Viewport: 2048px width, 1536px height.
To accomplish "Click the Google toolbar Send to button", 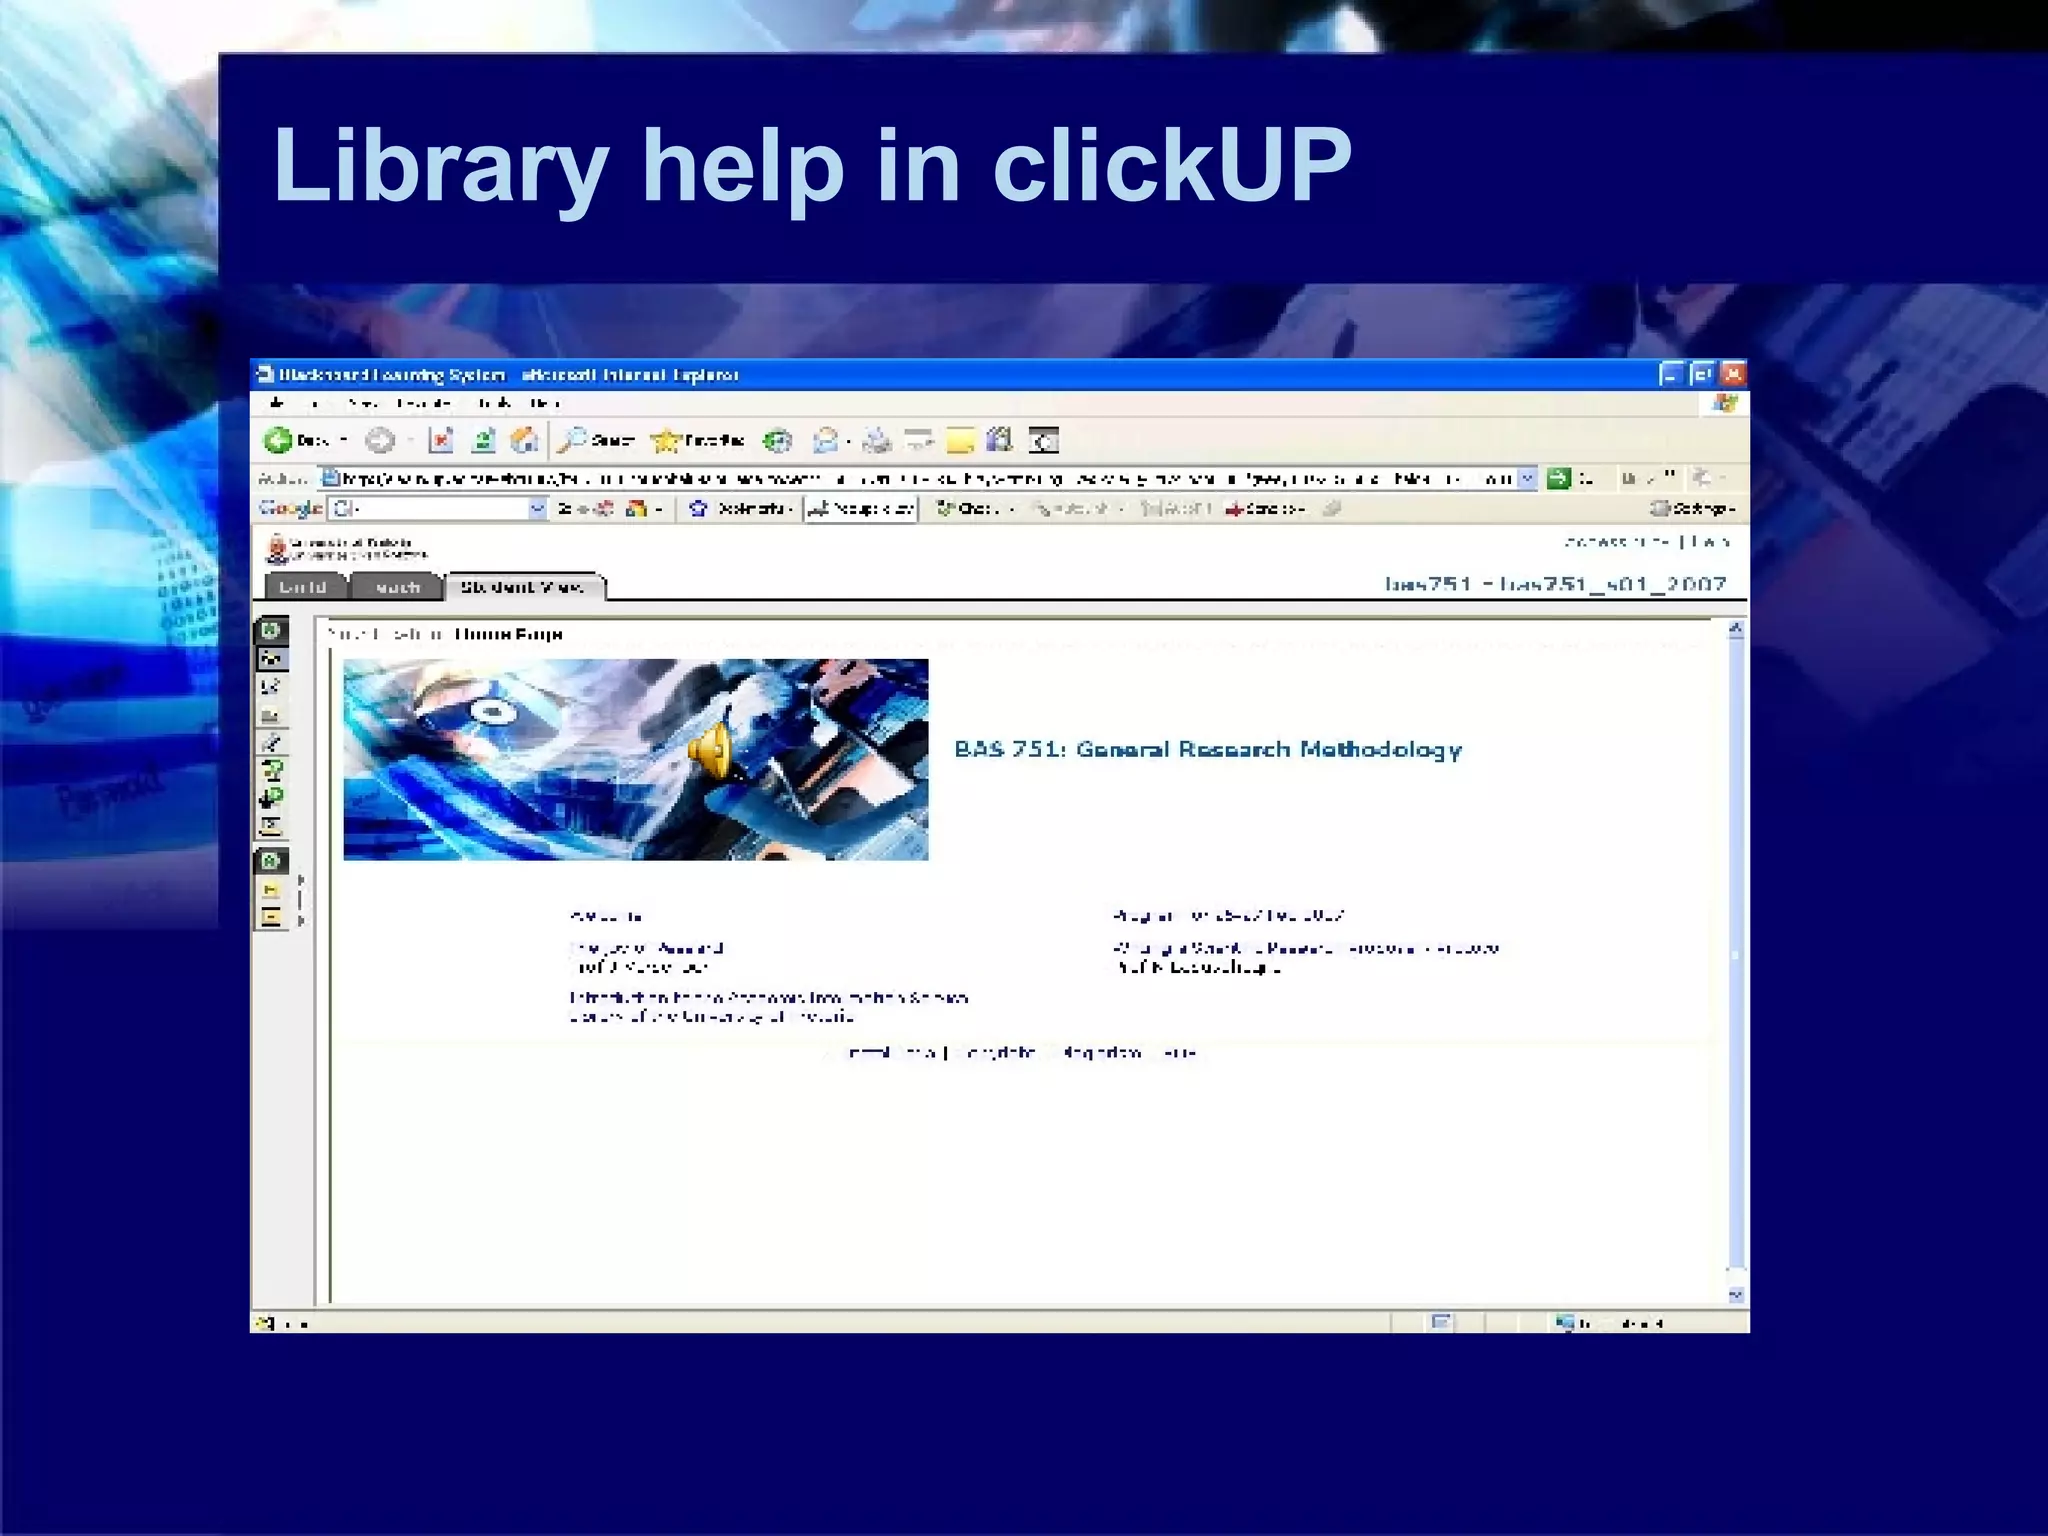I will (x=1267, y=509).
